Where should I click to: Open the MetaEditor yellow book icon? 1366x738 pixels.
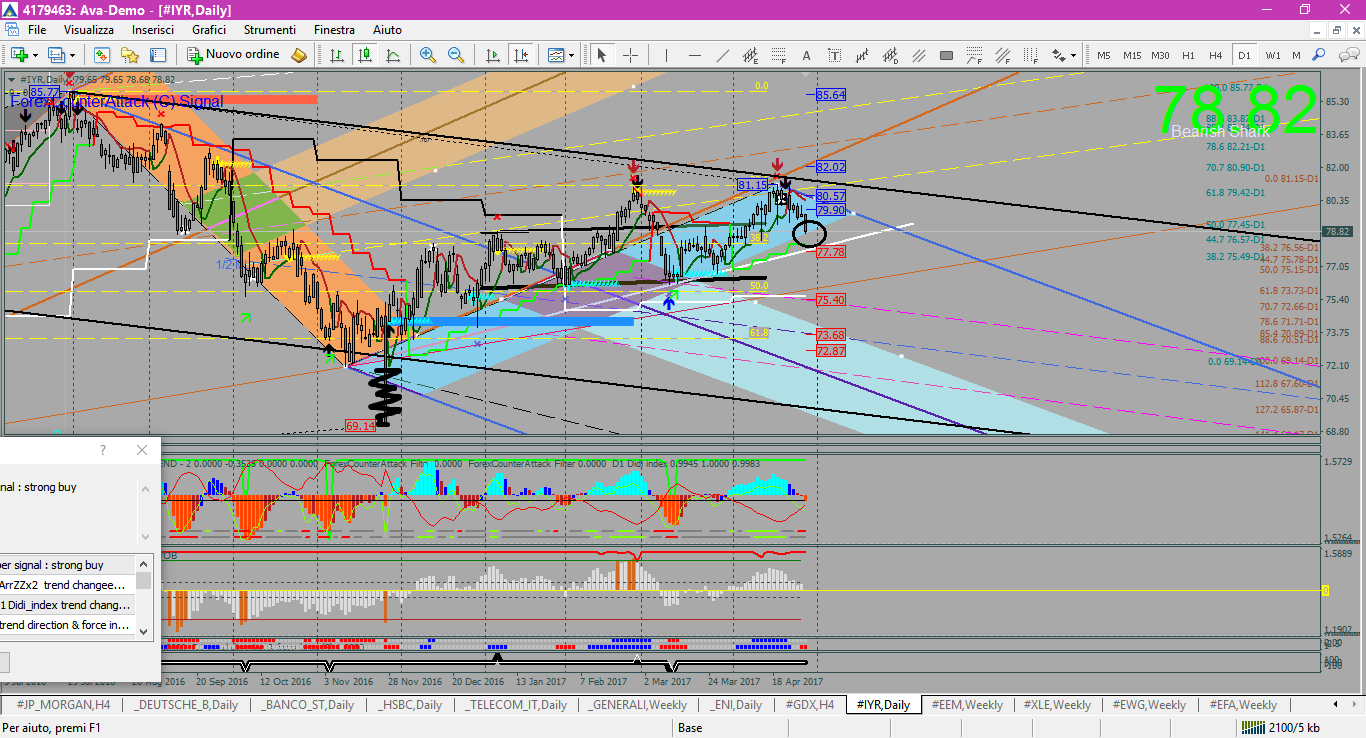299,55
